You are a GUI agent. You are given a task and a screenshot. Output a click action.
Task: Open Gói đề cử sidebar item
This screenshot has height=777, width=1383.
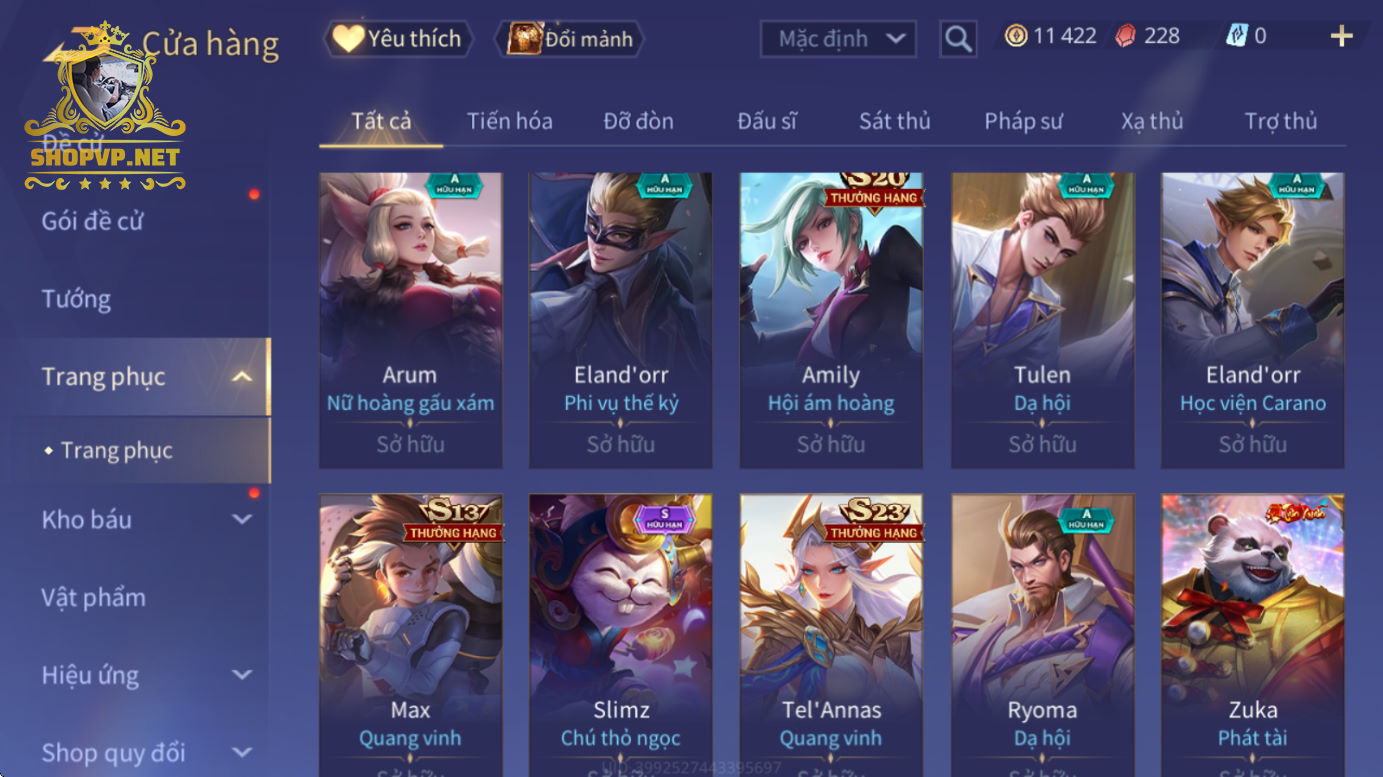click(92, 221)
